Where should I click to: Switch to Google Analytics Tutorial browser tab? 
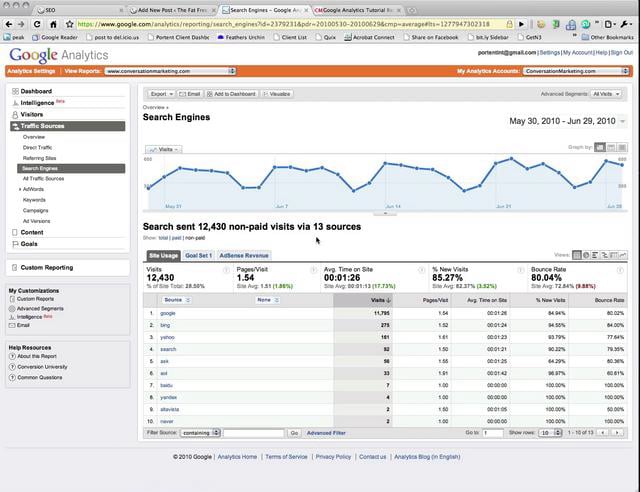[x=358, y=10]
